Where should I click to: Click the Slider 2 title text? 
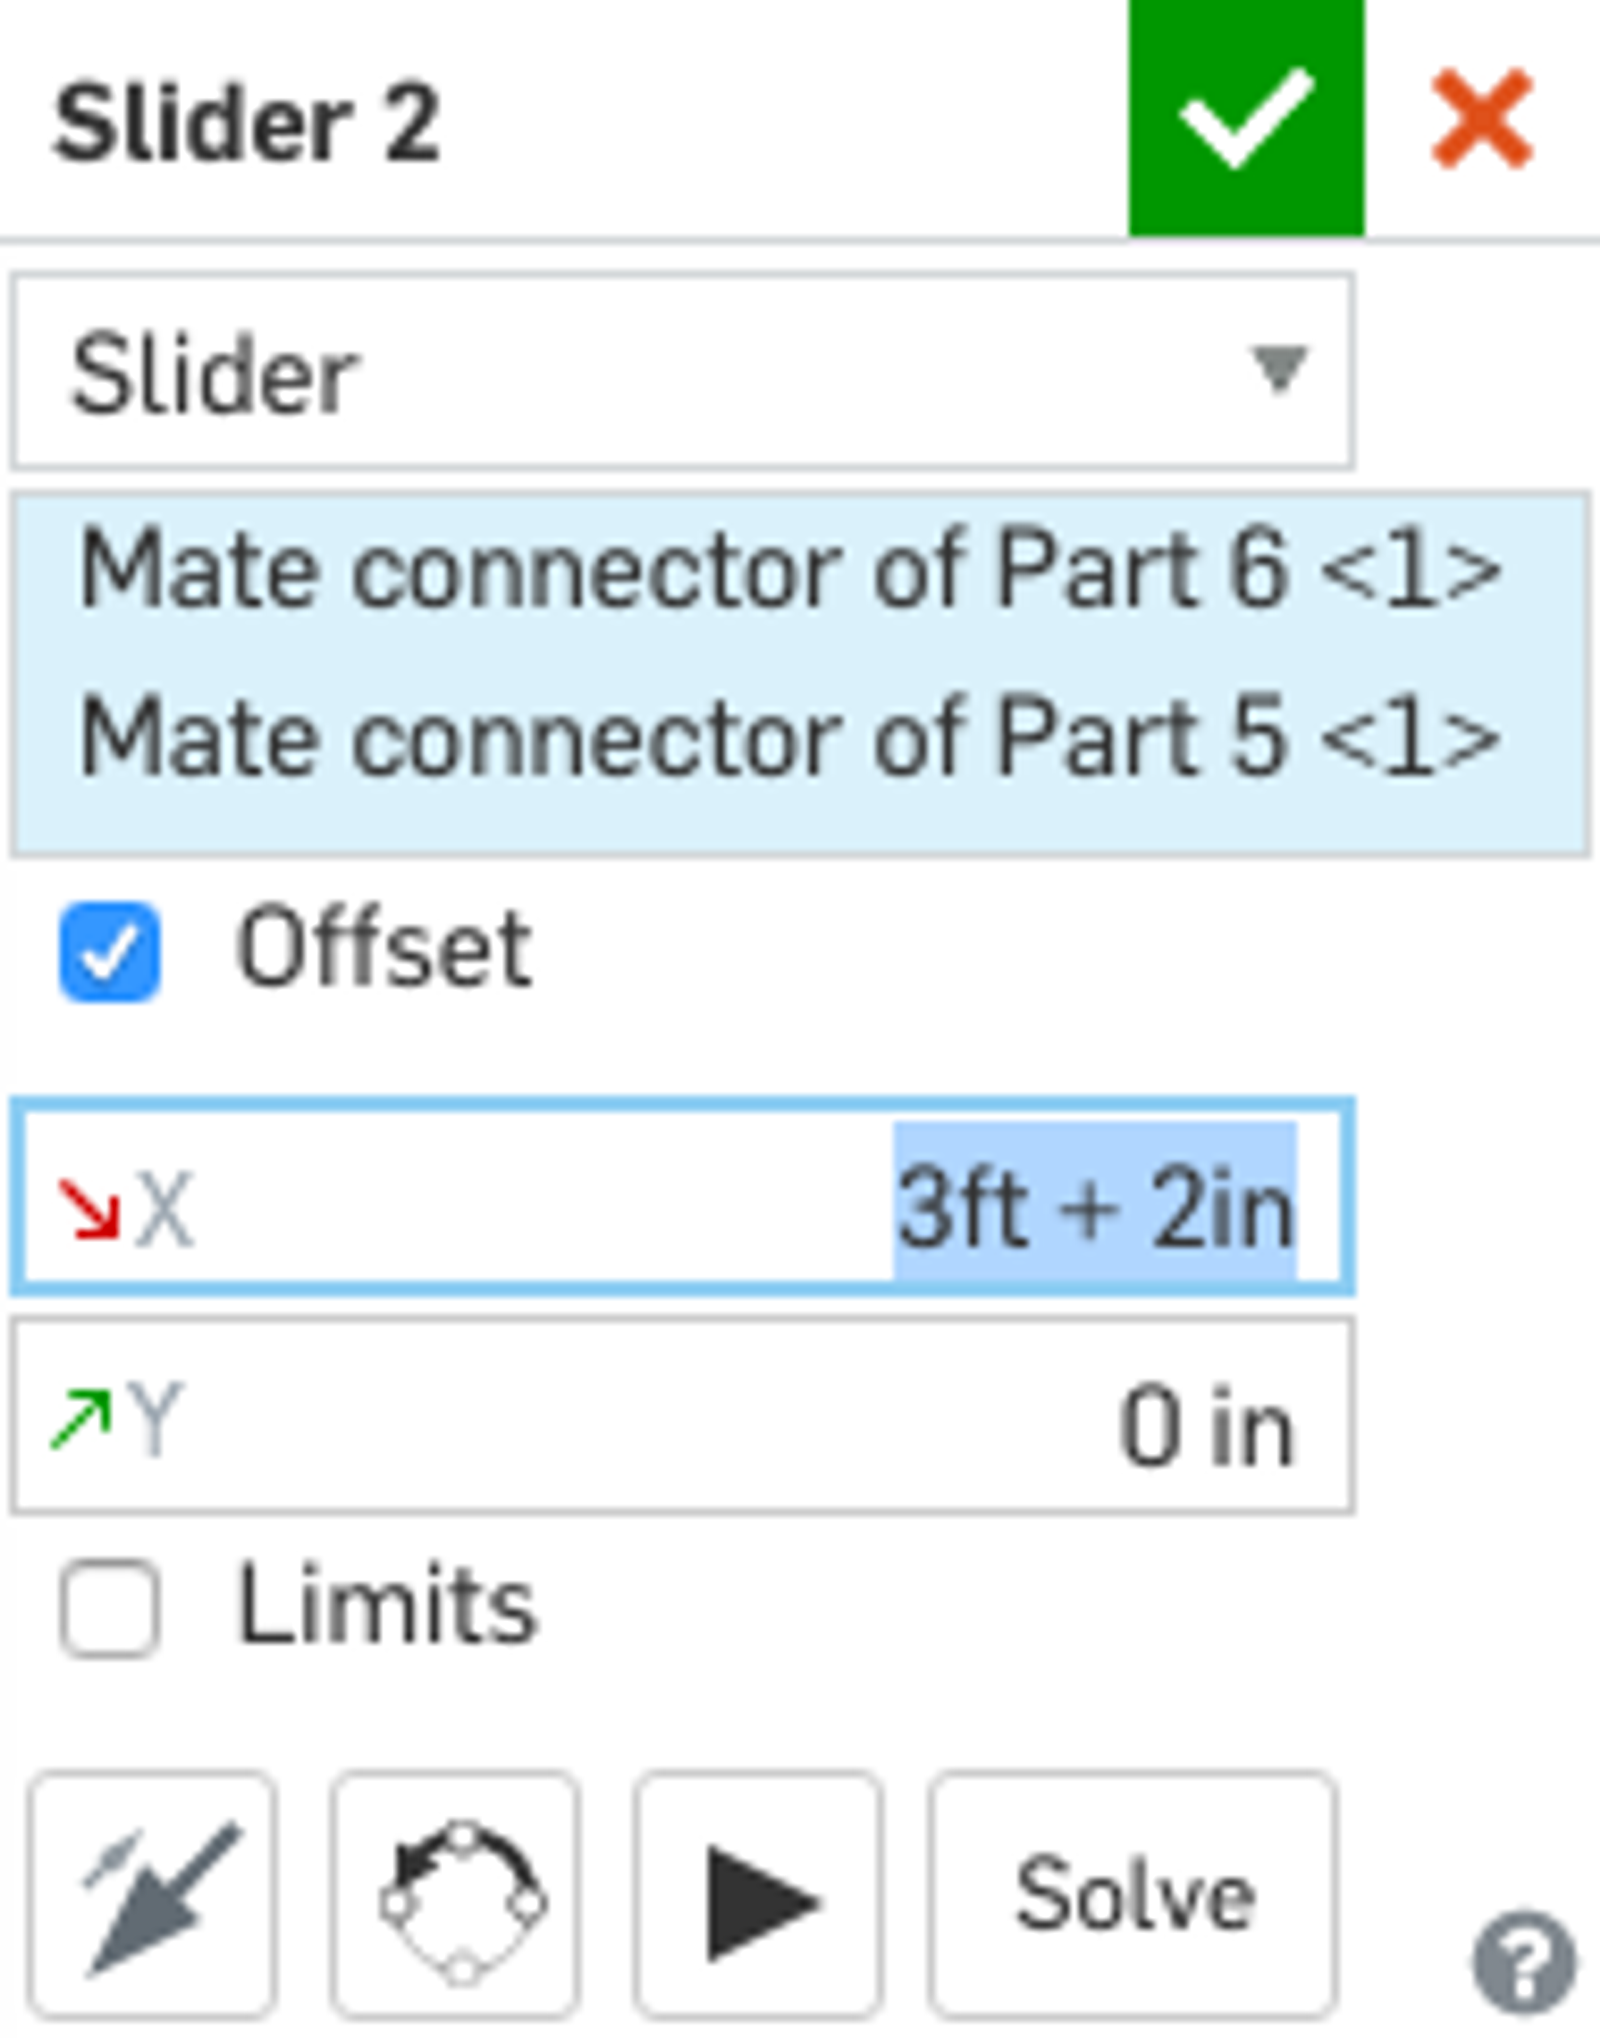point(246,122)
